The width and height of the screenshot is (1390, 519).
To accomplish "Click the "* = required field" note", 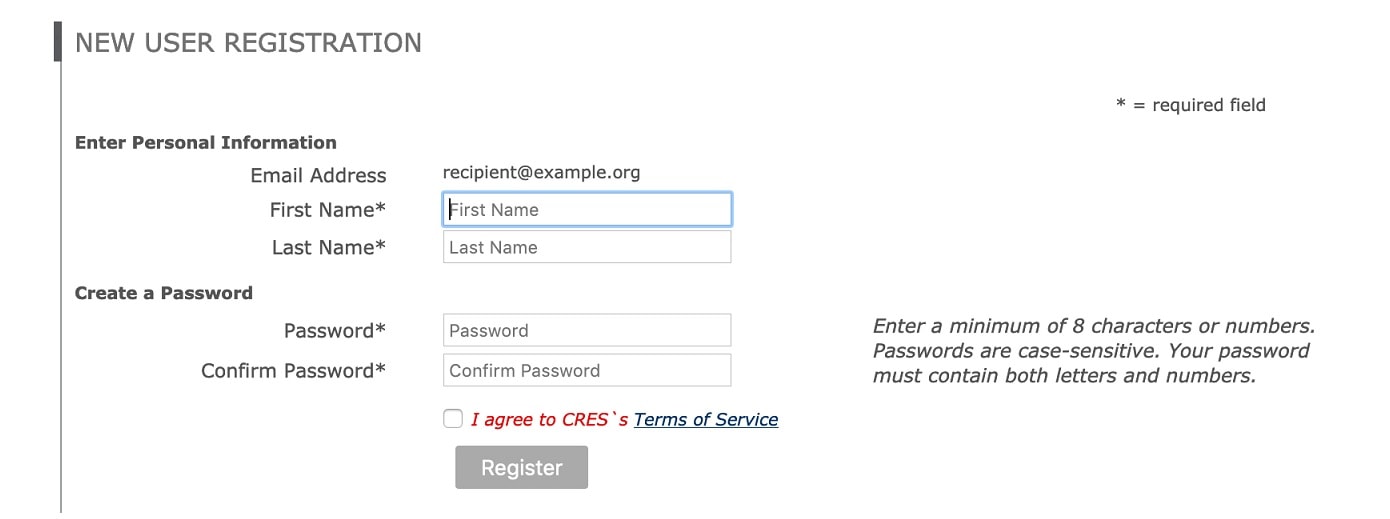I will tap(1190, 105).
